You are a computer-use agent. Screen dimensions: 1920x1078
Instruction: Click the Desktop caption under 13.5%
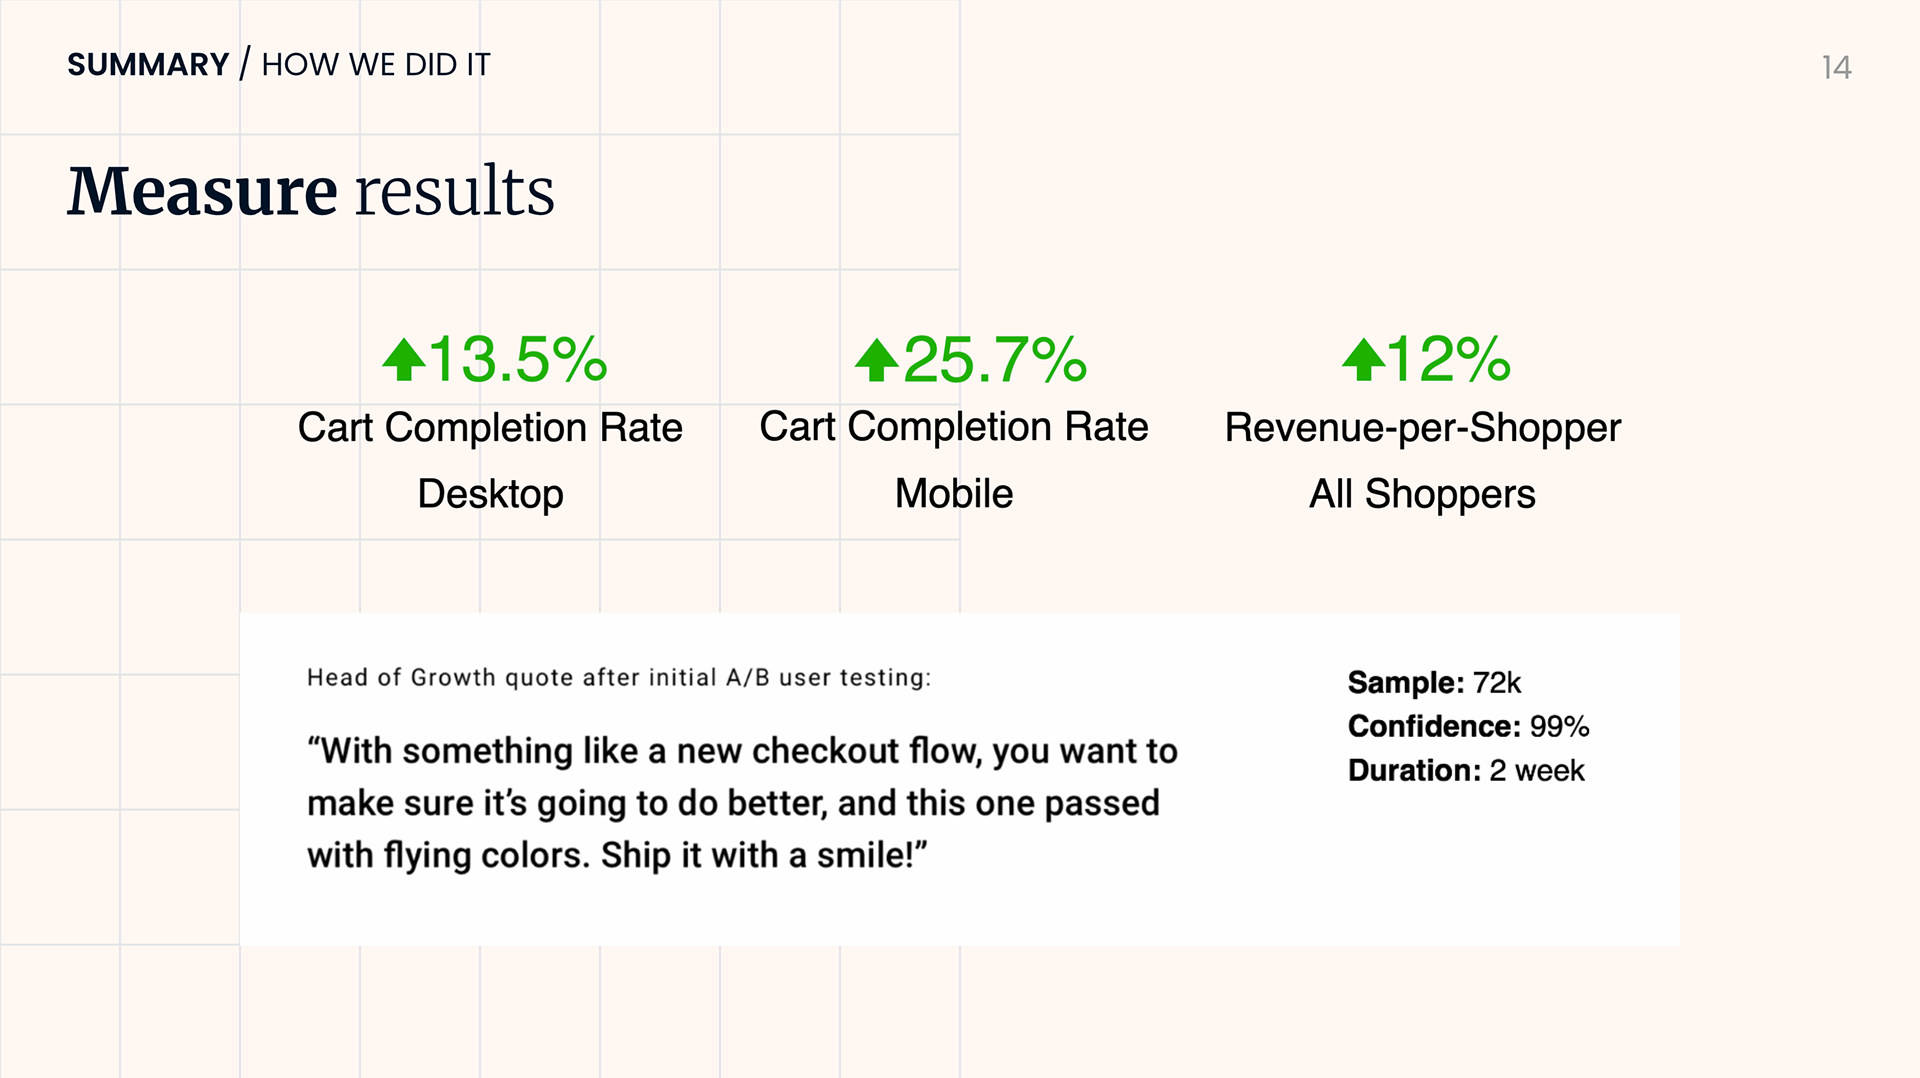click(490, 494)
